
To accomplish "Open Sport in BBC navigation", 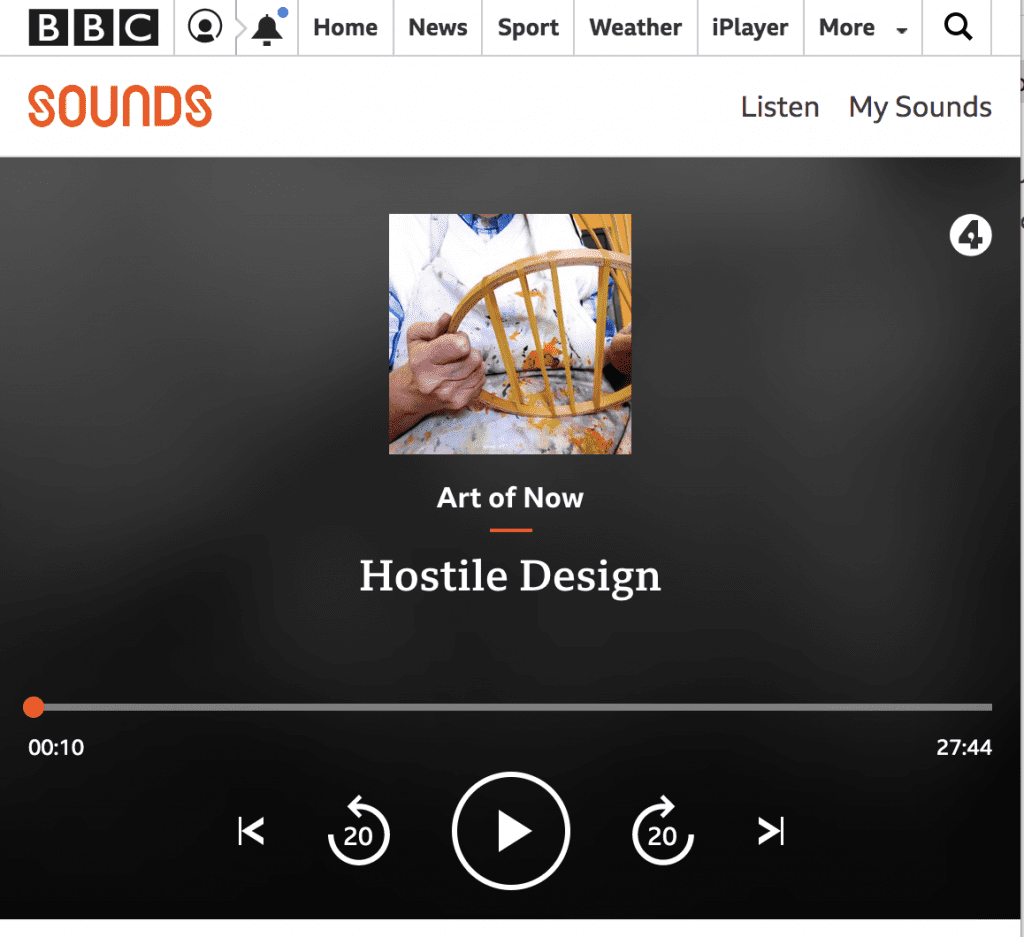I will [x=528, y=27].
